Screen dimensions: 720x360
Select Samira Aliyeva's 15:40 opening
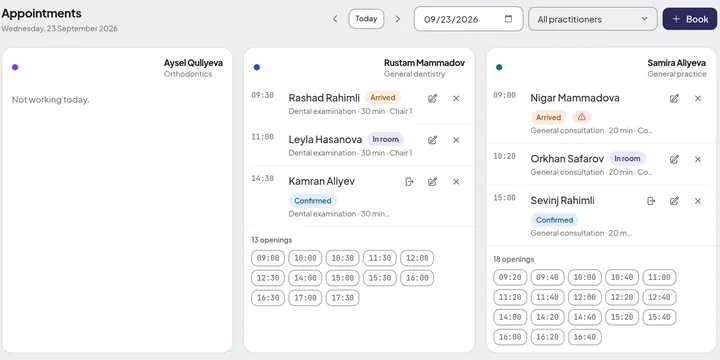[x=659, y=317]
